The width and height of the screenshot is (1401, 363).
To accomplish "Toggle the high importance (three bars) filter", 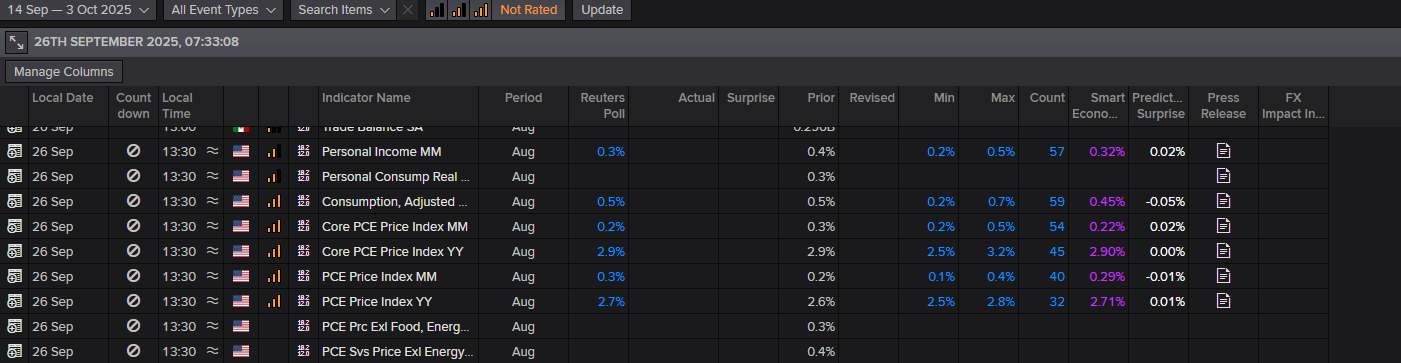I will (x=481, y=10).
